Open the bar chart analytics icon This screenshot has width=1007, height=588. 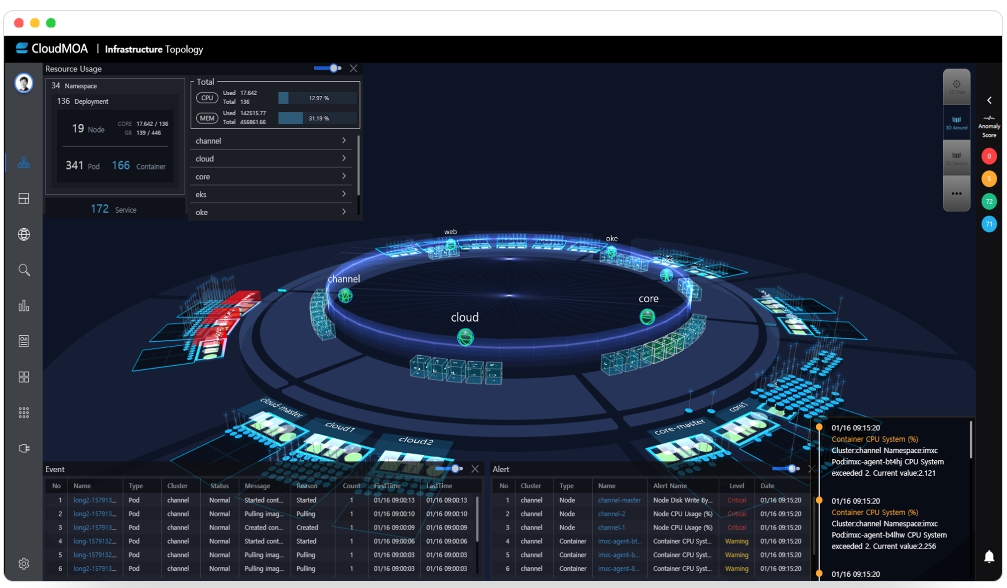(x=24, y=306)
